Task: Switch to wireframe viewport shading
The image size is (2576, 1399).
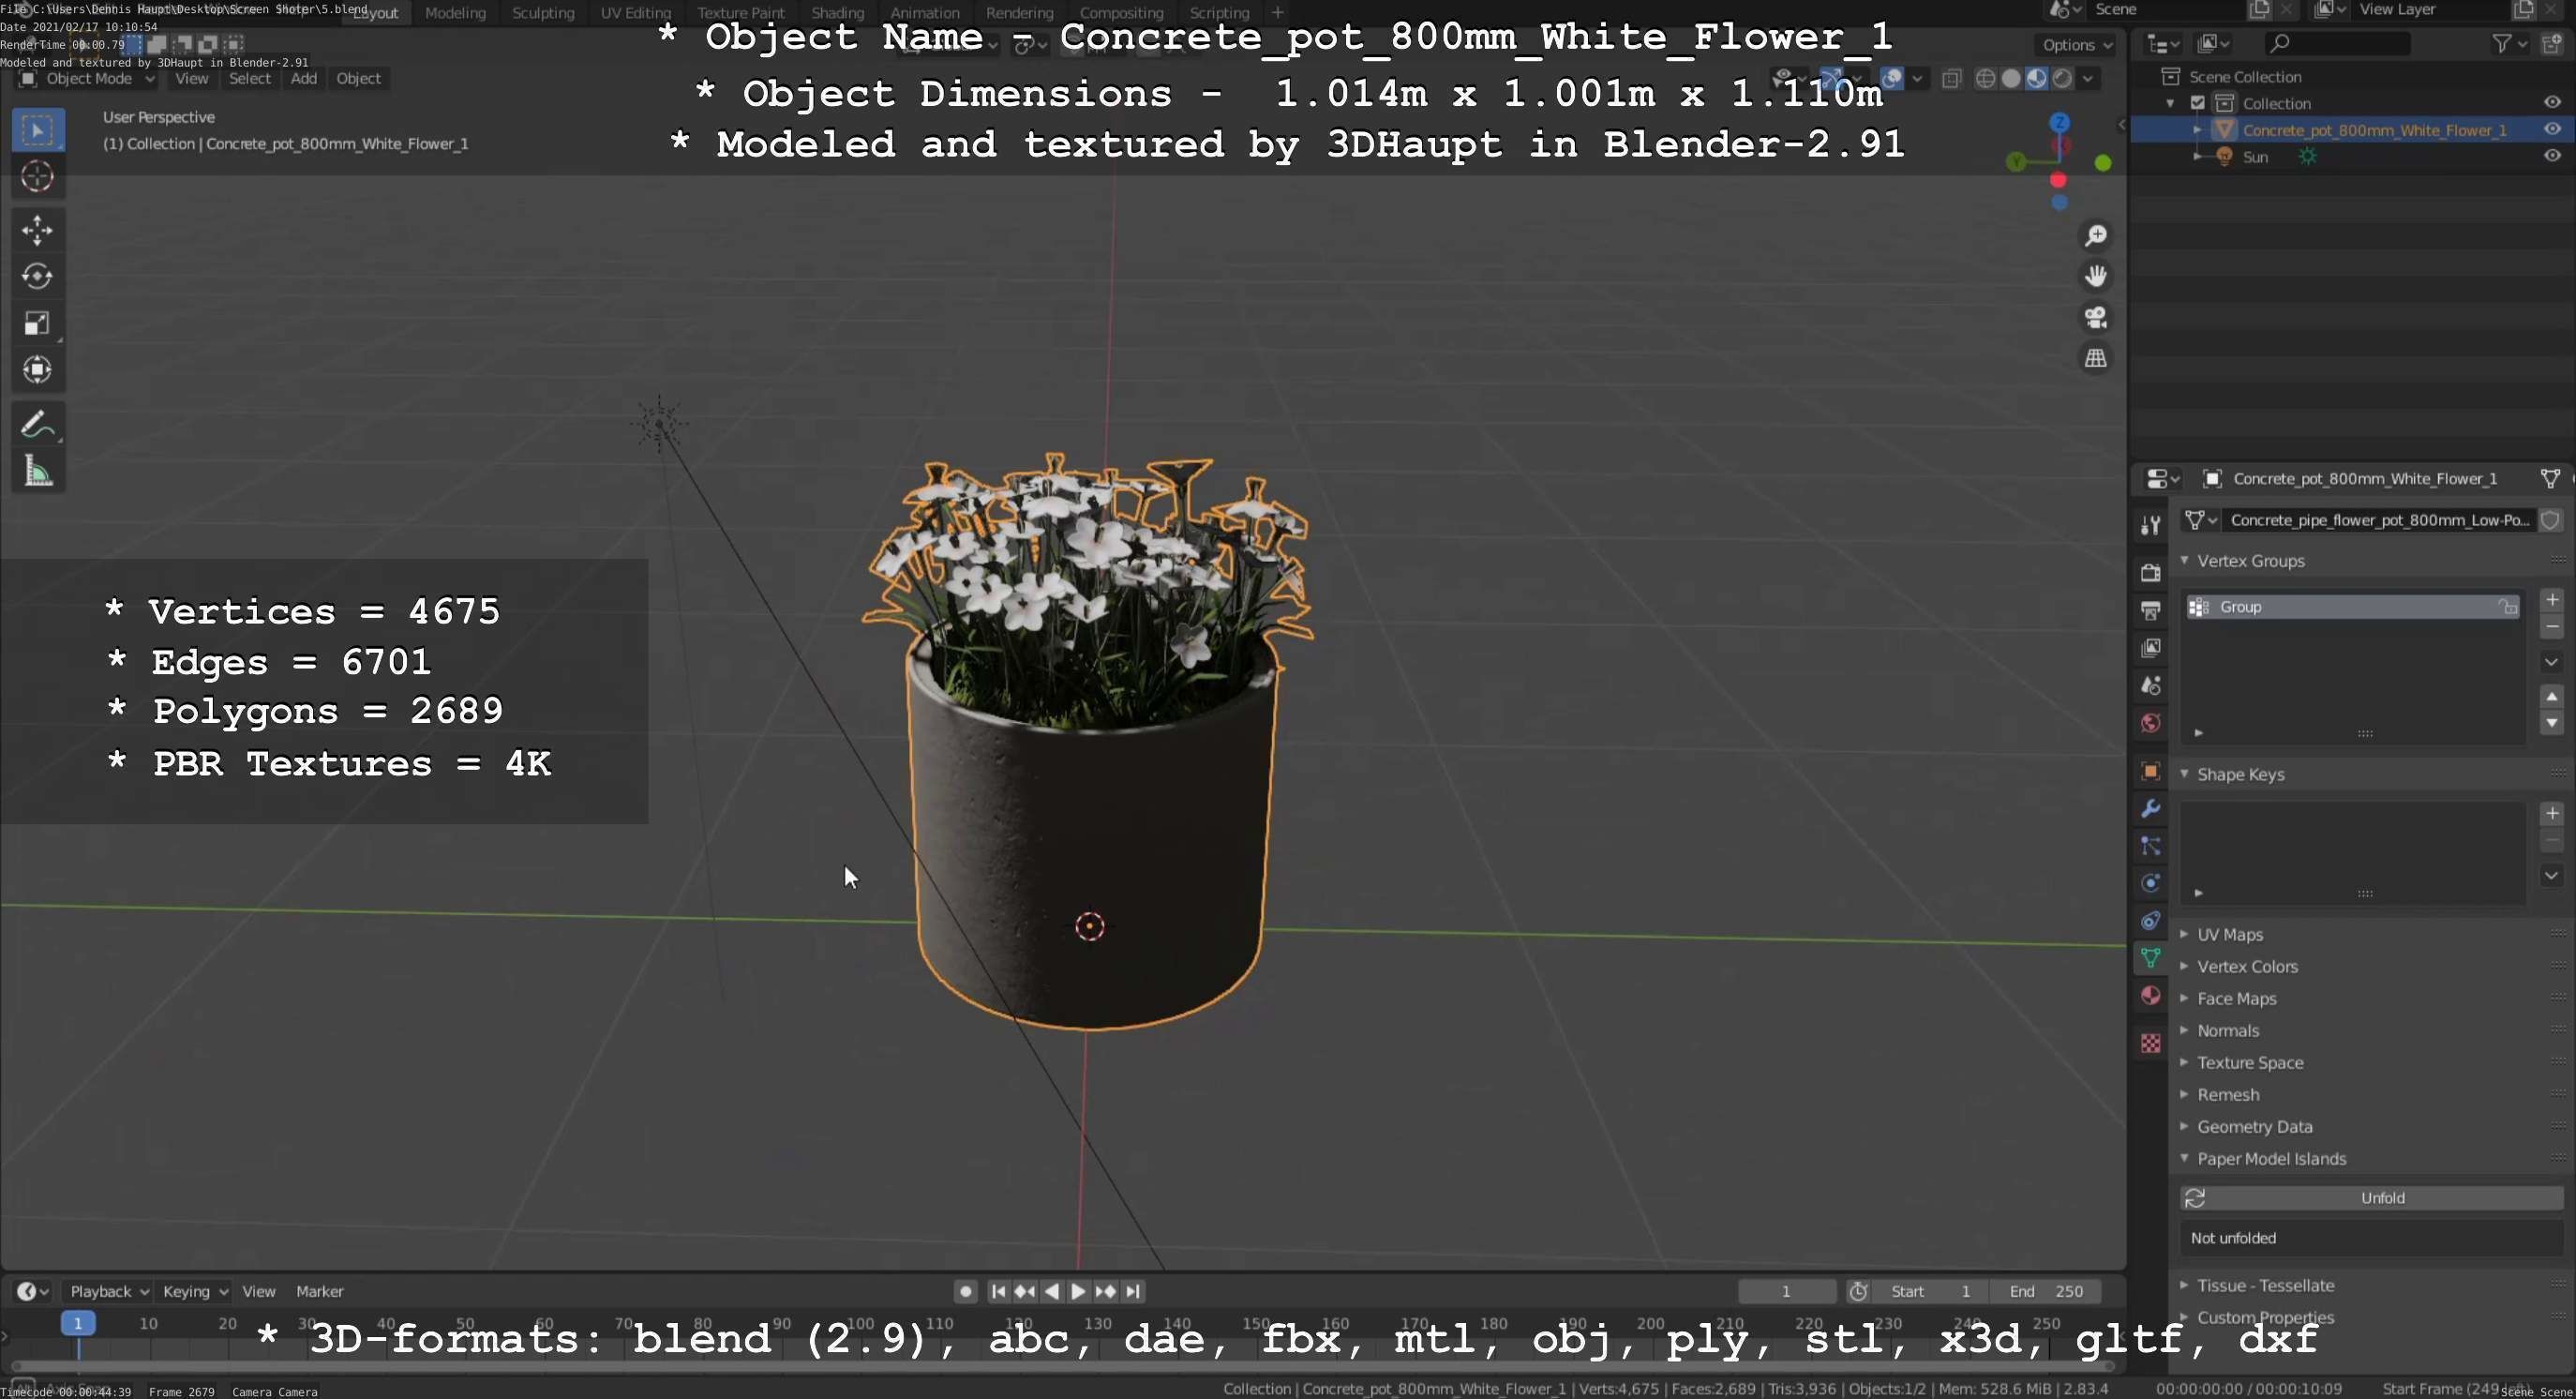Action: pos(1986,79)
